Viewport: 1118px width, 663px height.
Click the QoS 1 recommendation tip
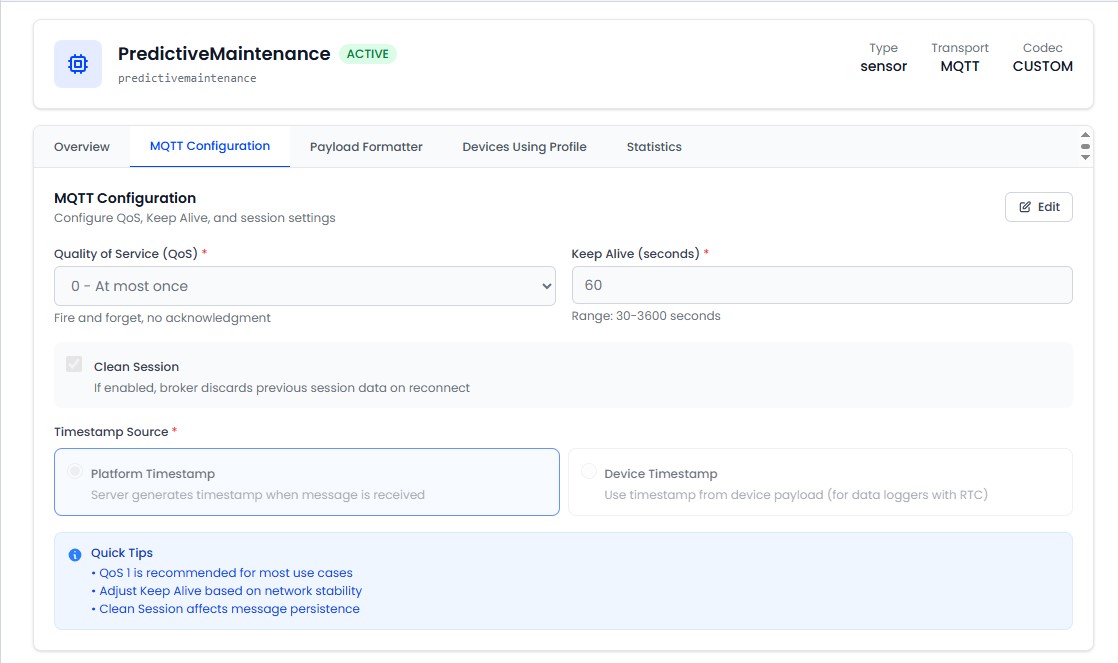click(224, 572)
